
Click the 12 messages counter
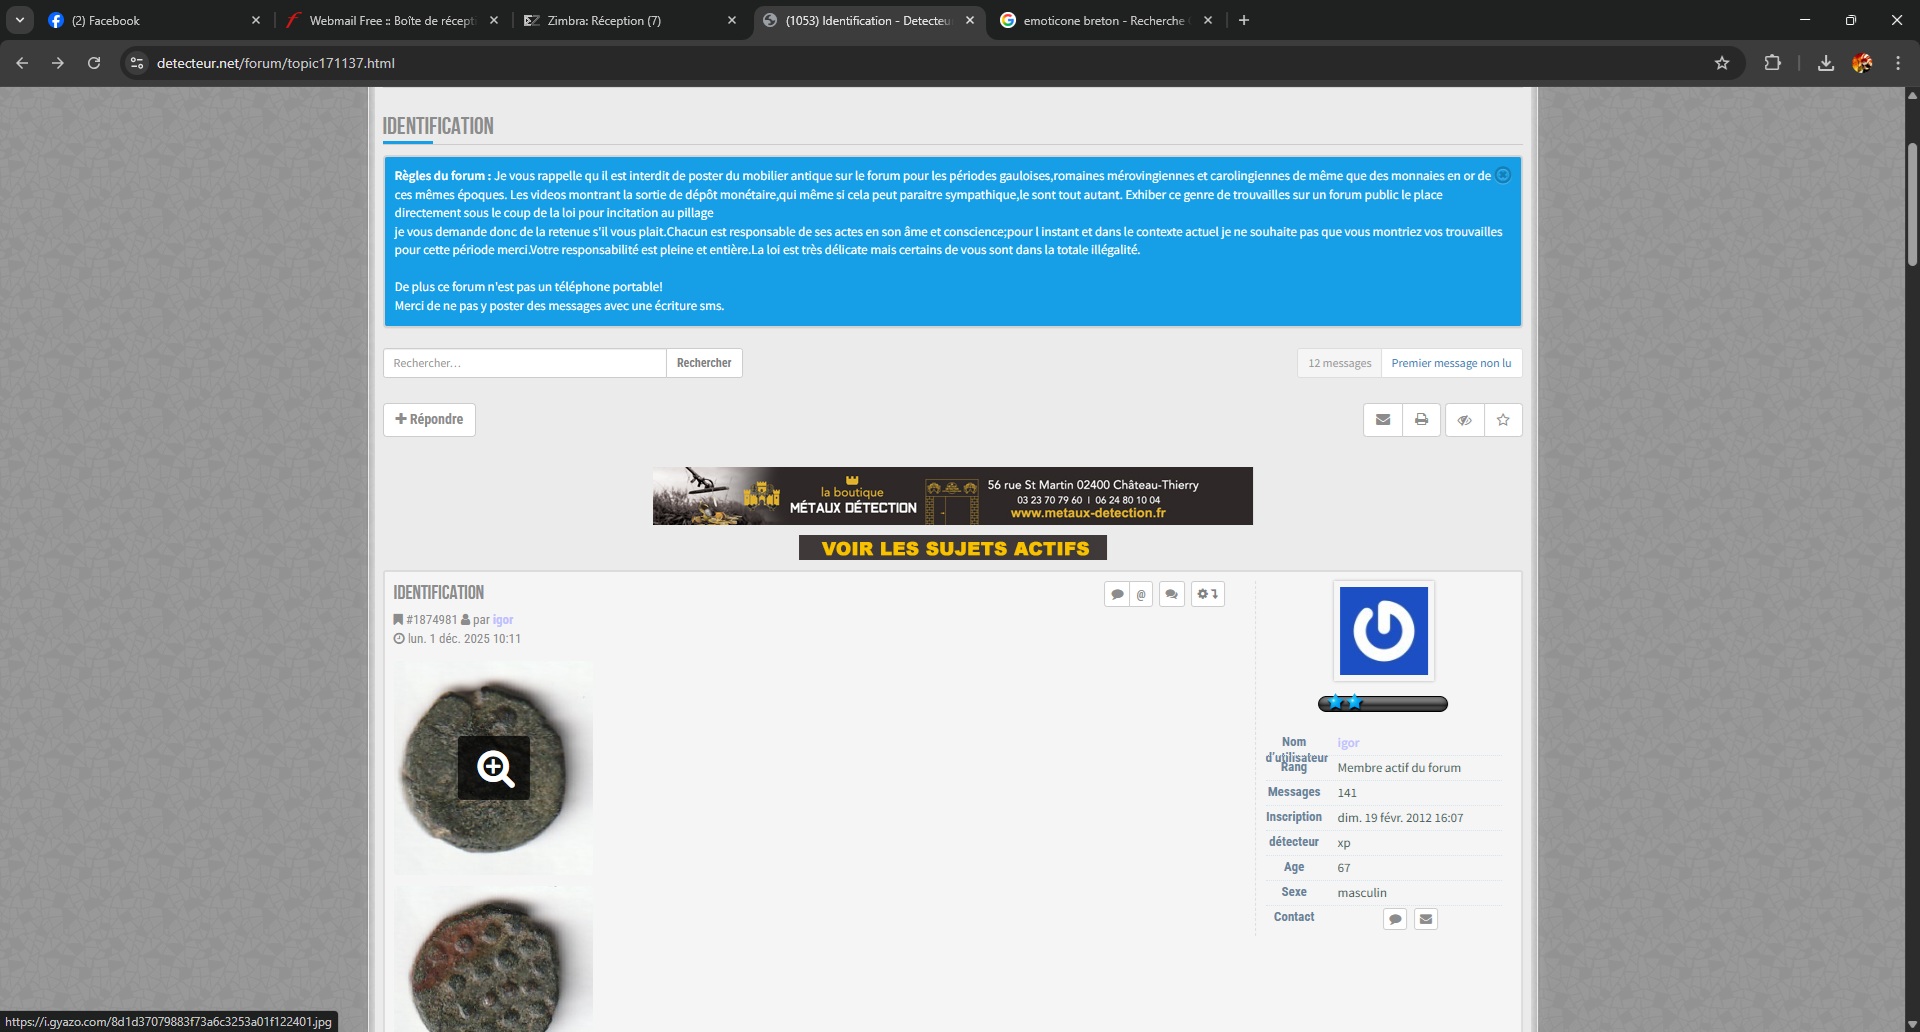click(1339, 363)
